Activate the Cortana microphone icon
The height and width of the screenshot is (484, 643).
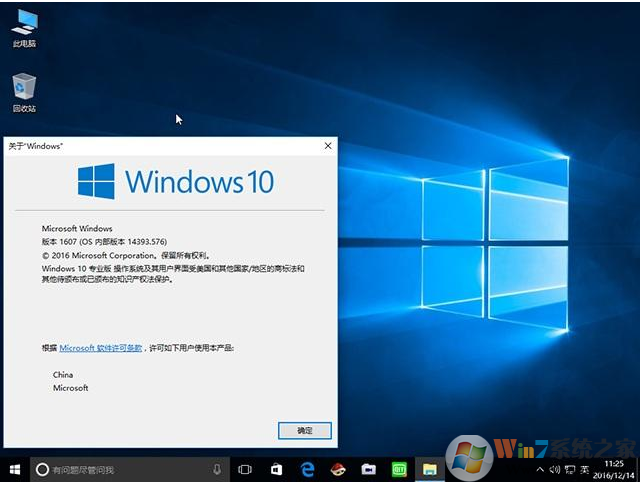coord(217,469)
